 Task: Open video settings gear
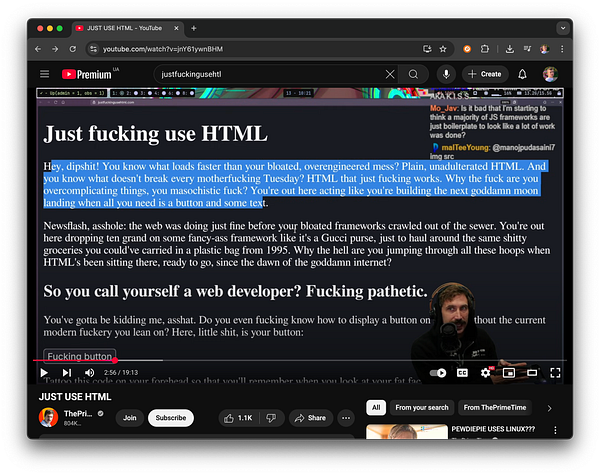[486, 373]
